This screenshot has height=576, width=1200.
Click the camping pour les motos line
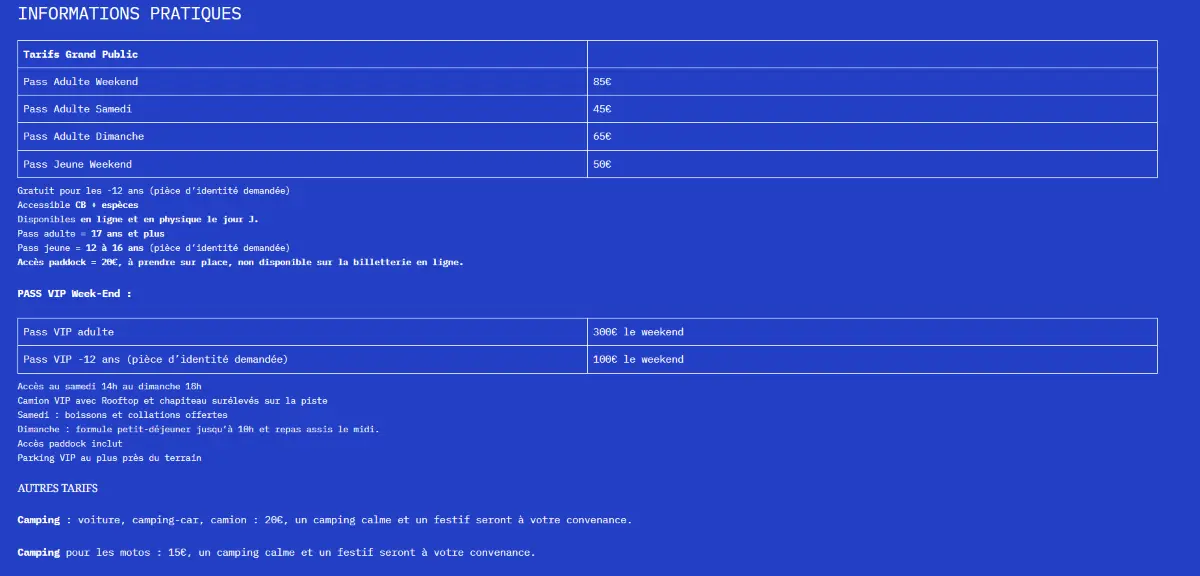point(276,553)
